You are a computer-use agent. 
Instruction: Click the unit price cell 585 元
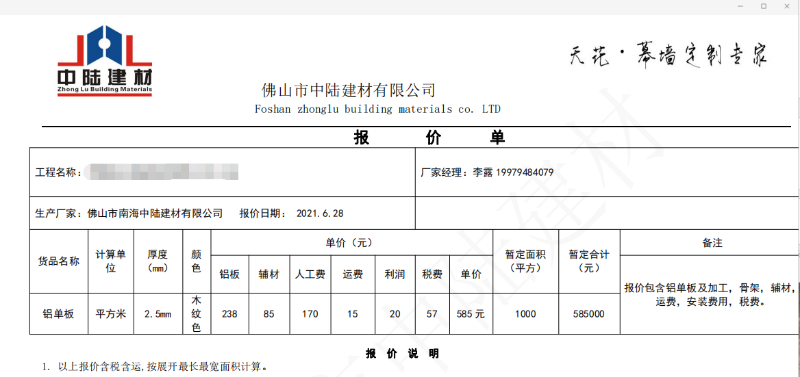[x=470, y=314]
